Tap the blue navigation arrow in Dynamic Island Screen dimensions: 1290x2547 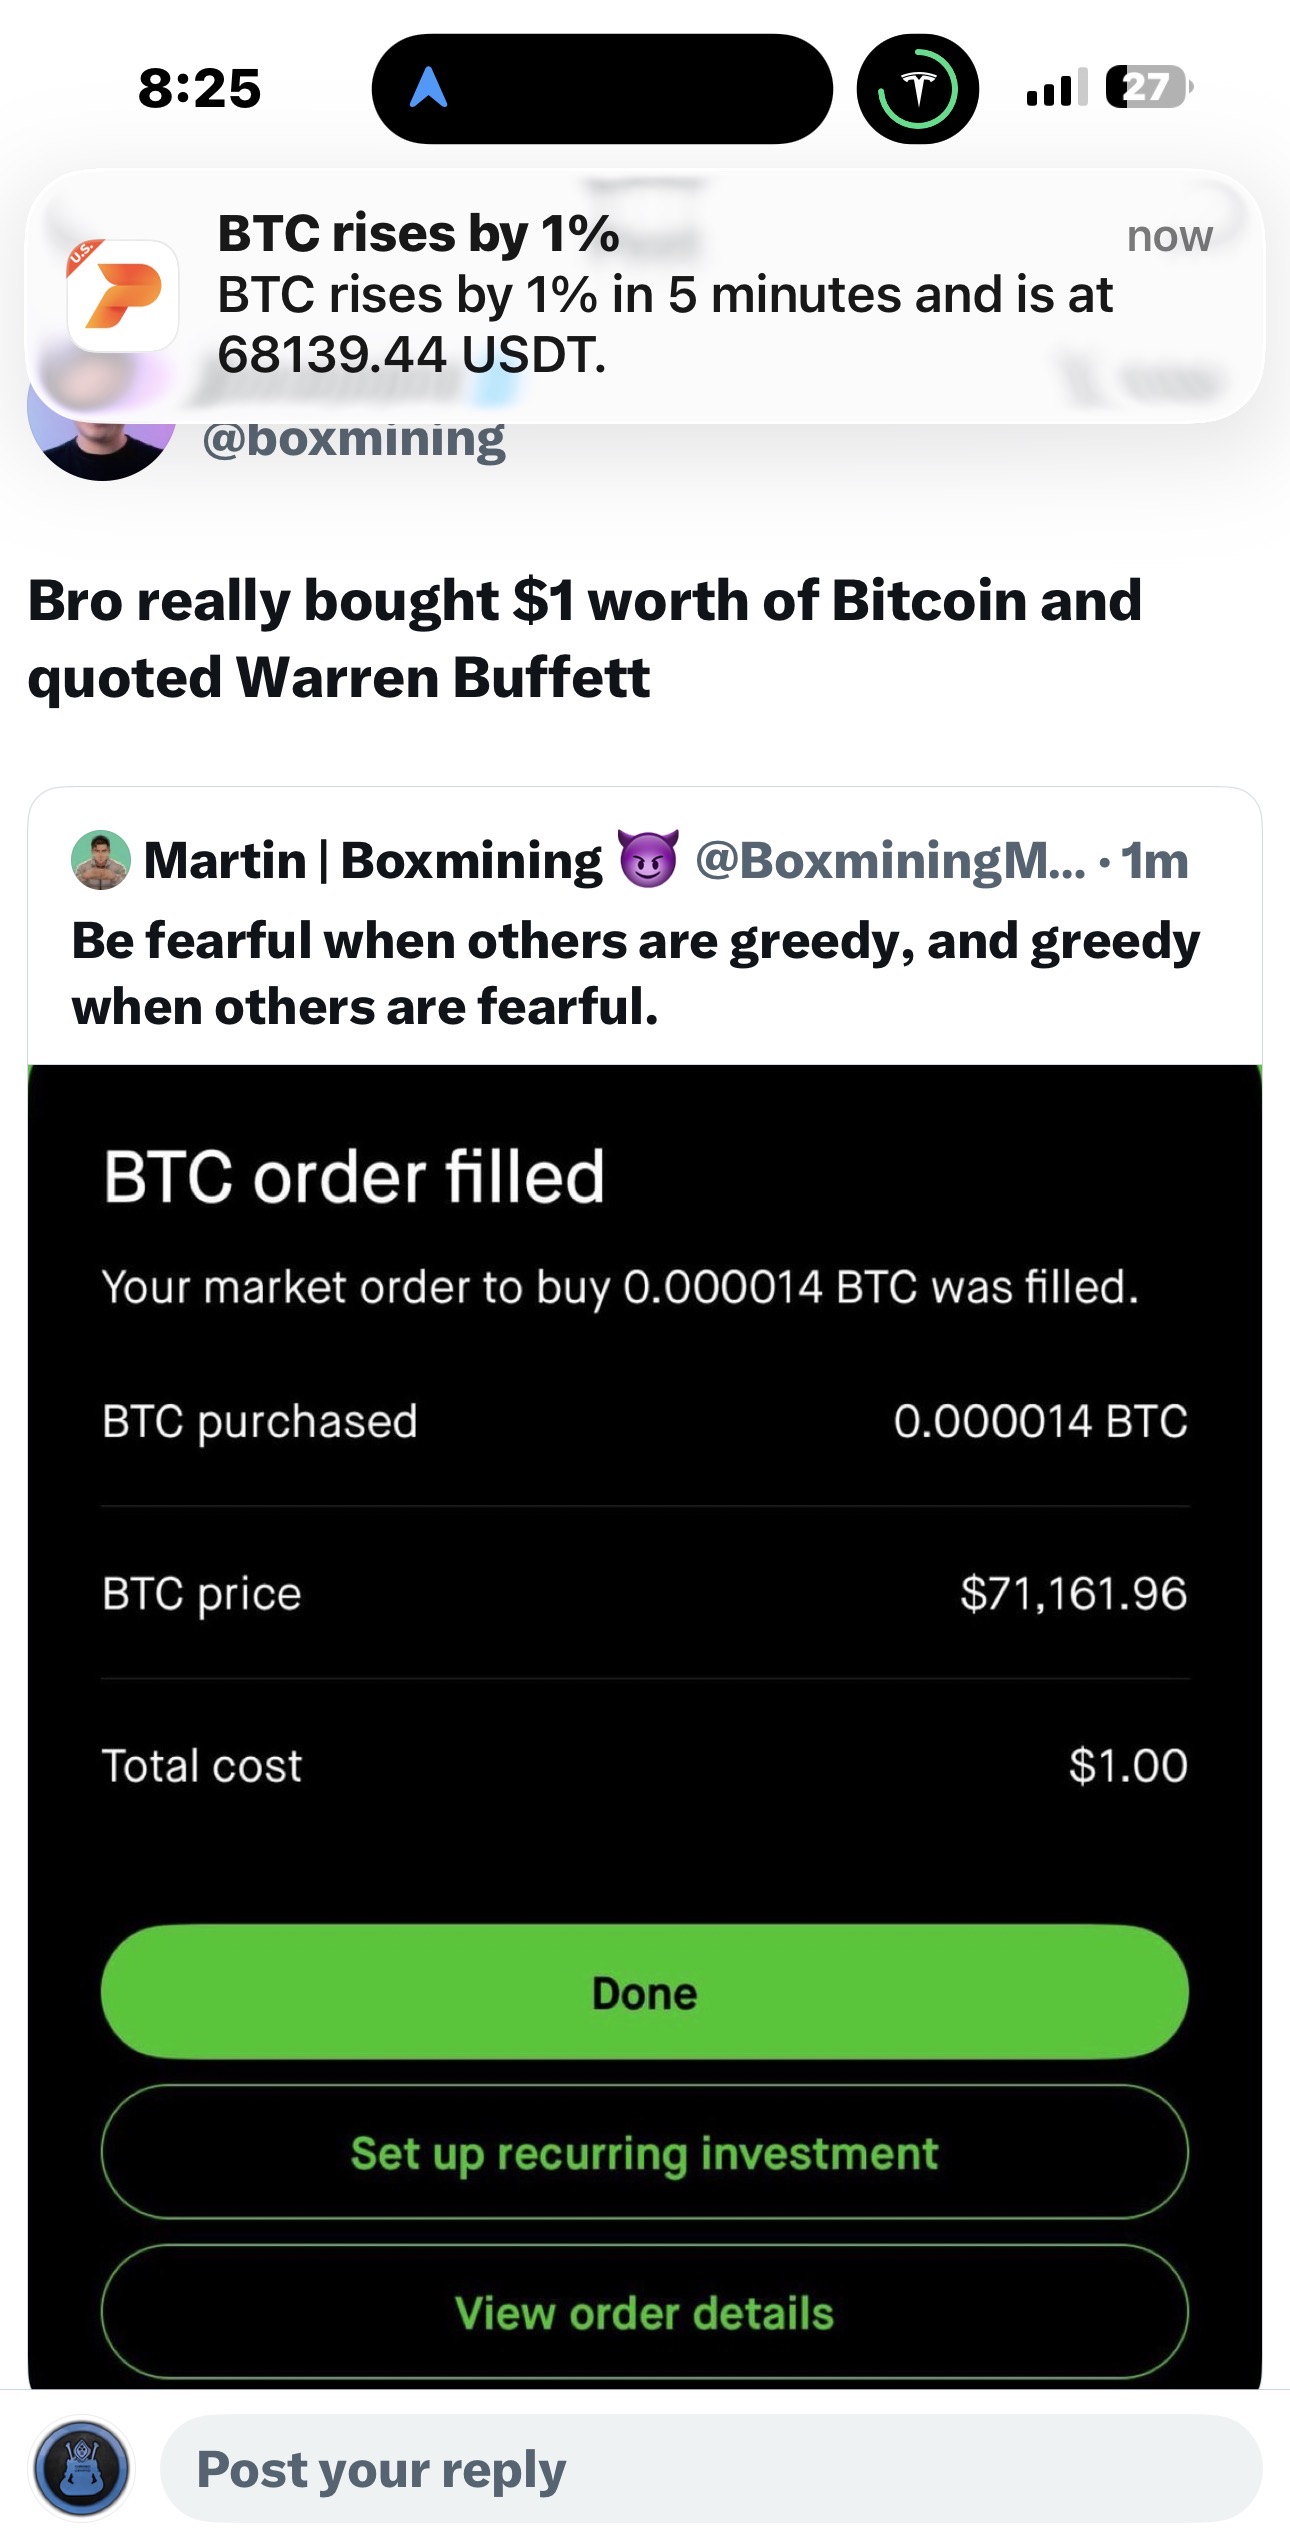tap(428, 88)
